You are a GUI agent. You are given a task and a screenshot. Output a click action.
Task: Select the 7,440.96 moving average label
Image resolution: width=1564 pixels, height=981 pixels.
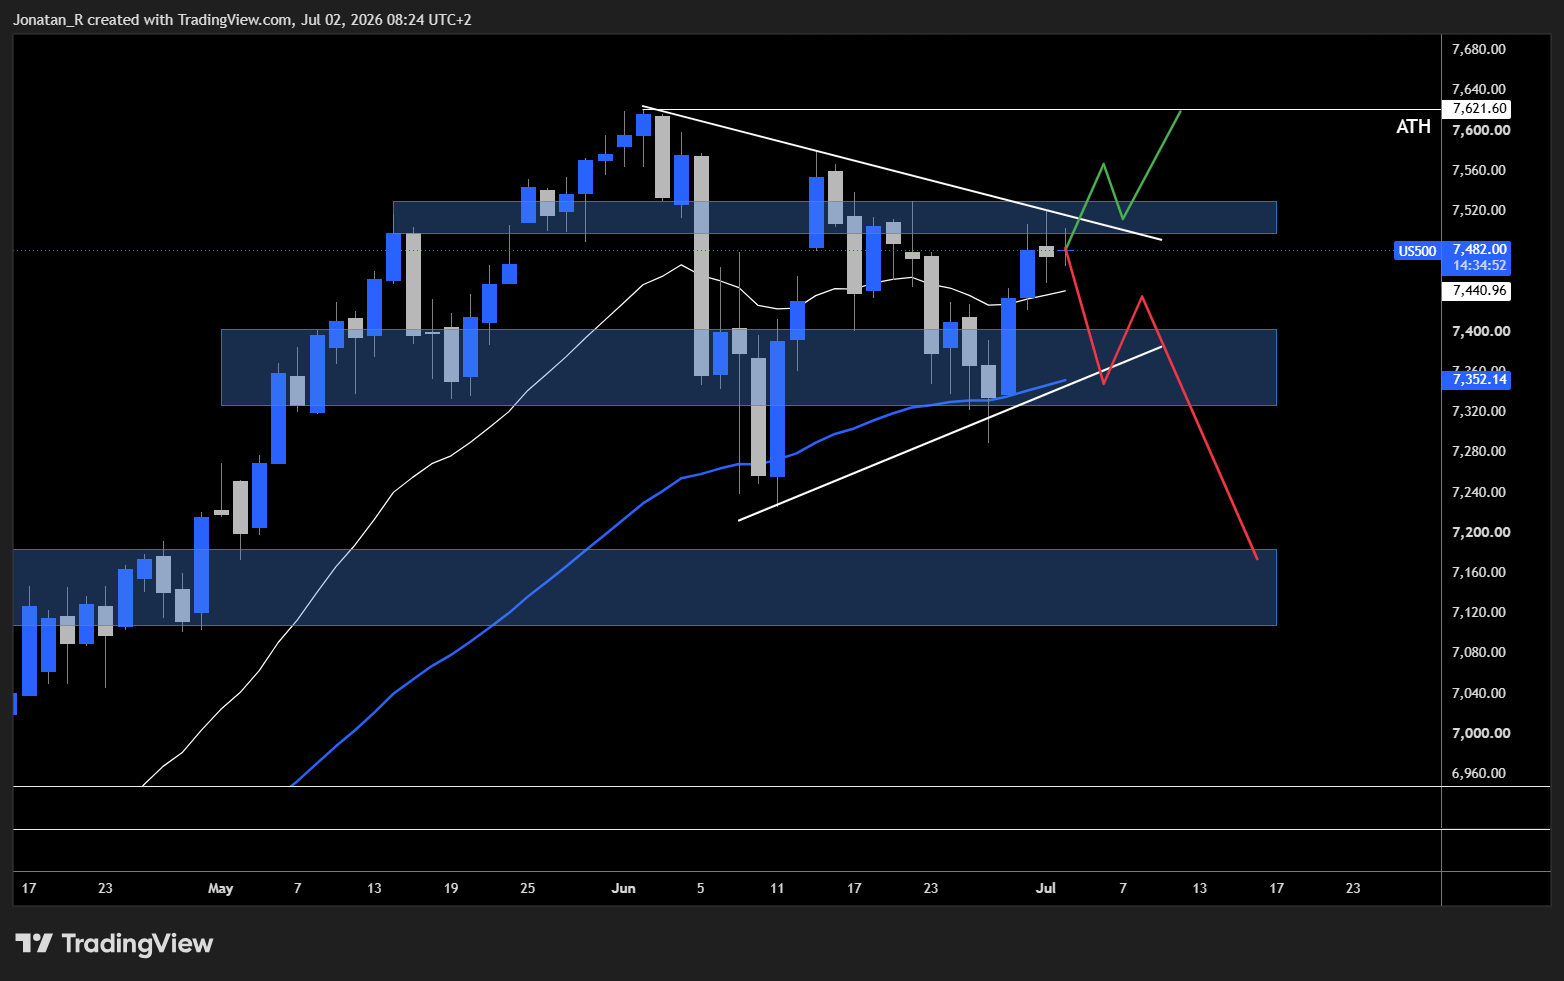coord(1479,290)
